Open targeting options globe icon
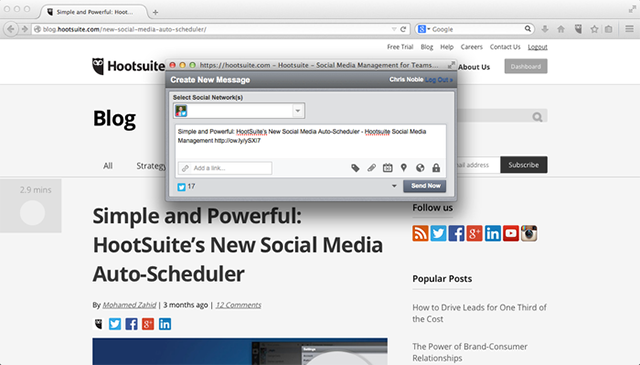 pos(420,168)
